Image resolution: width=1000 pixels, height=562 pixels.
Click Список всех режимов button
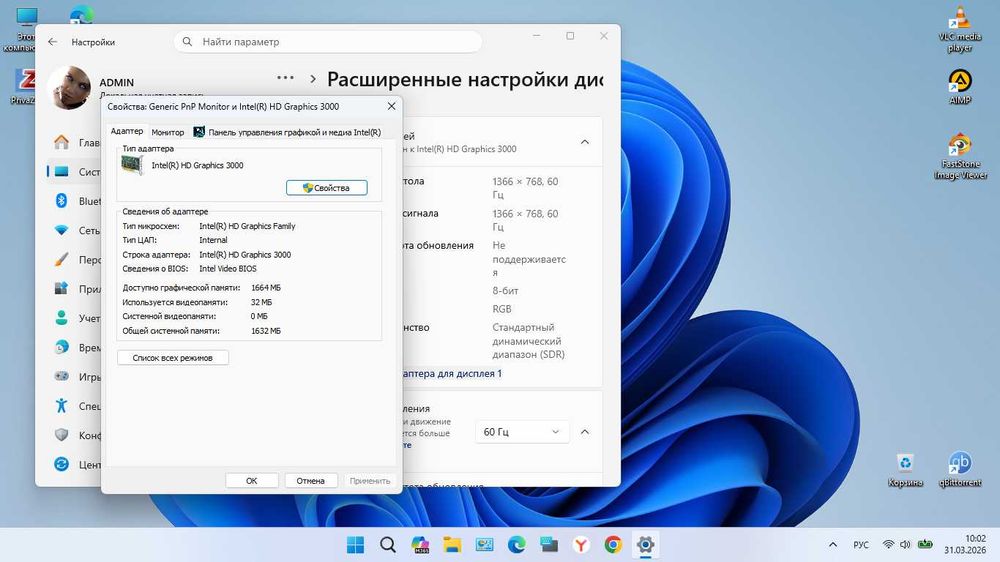coord(173,358)
